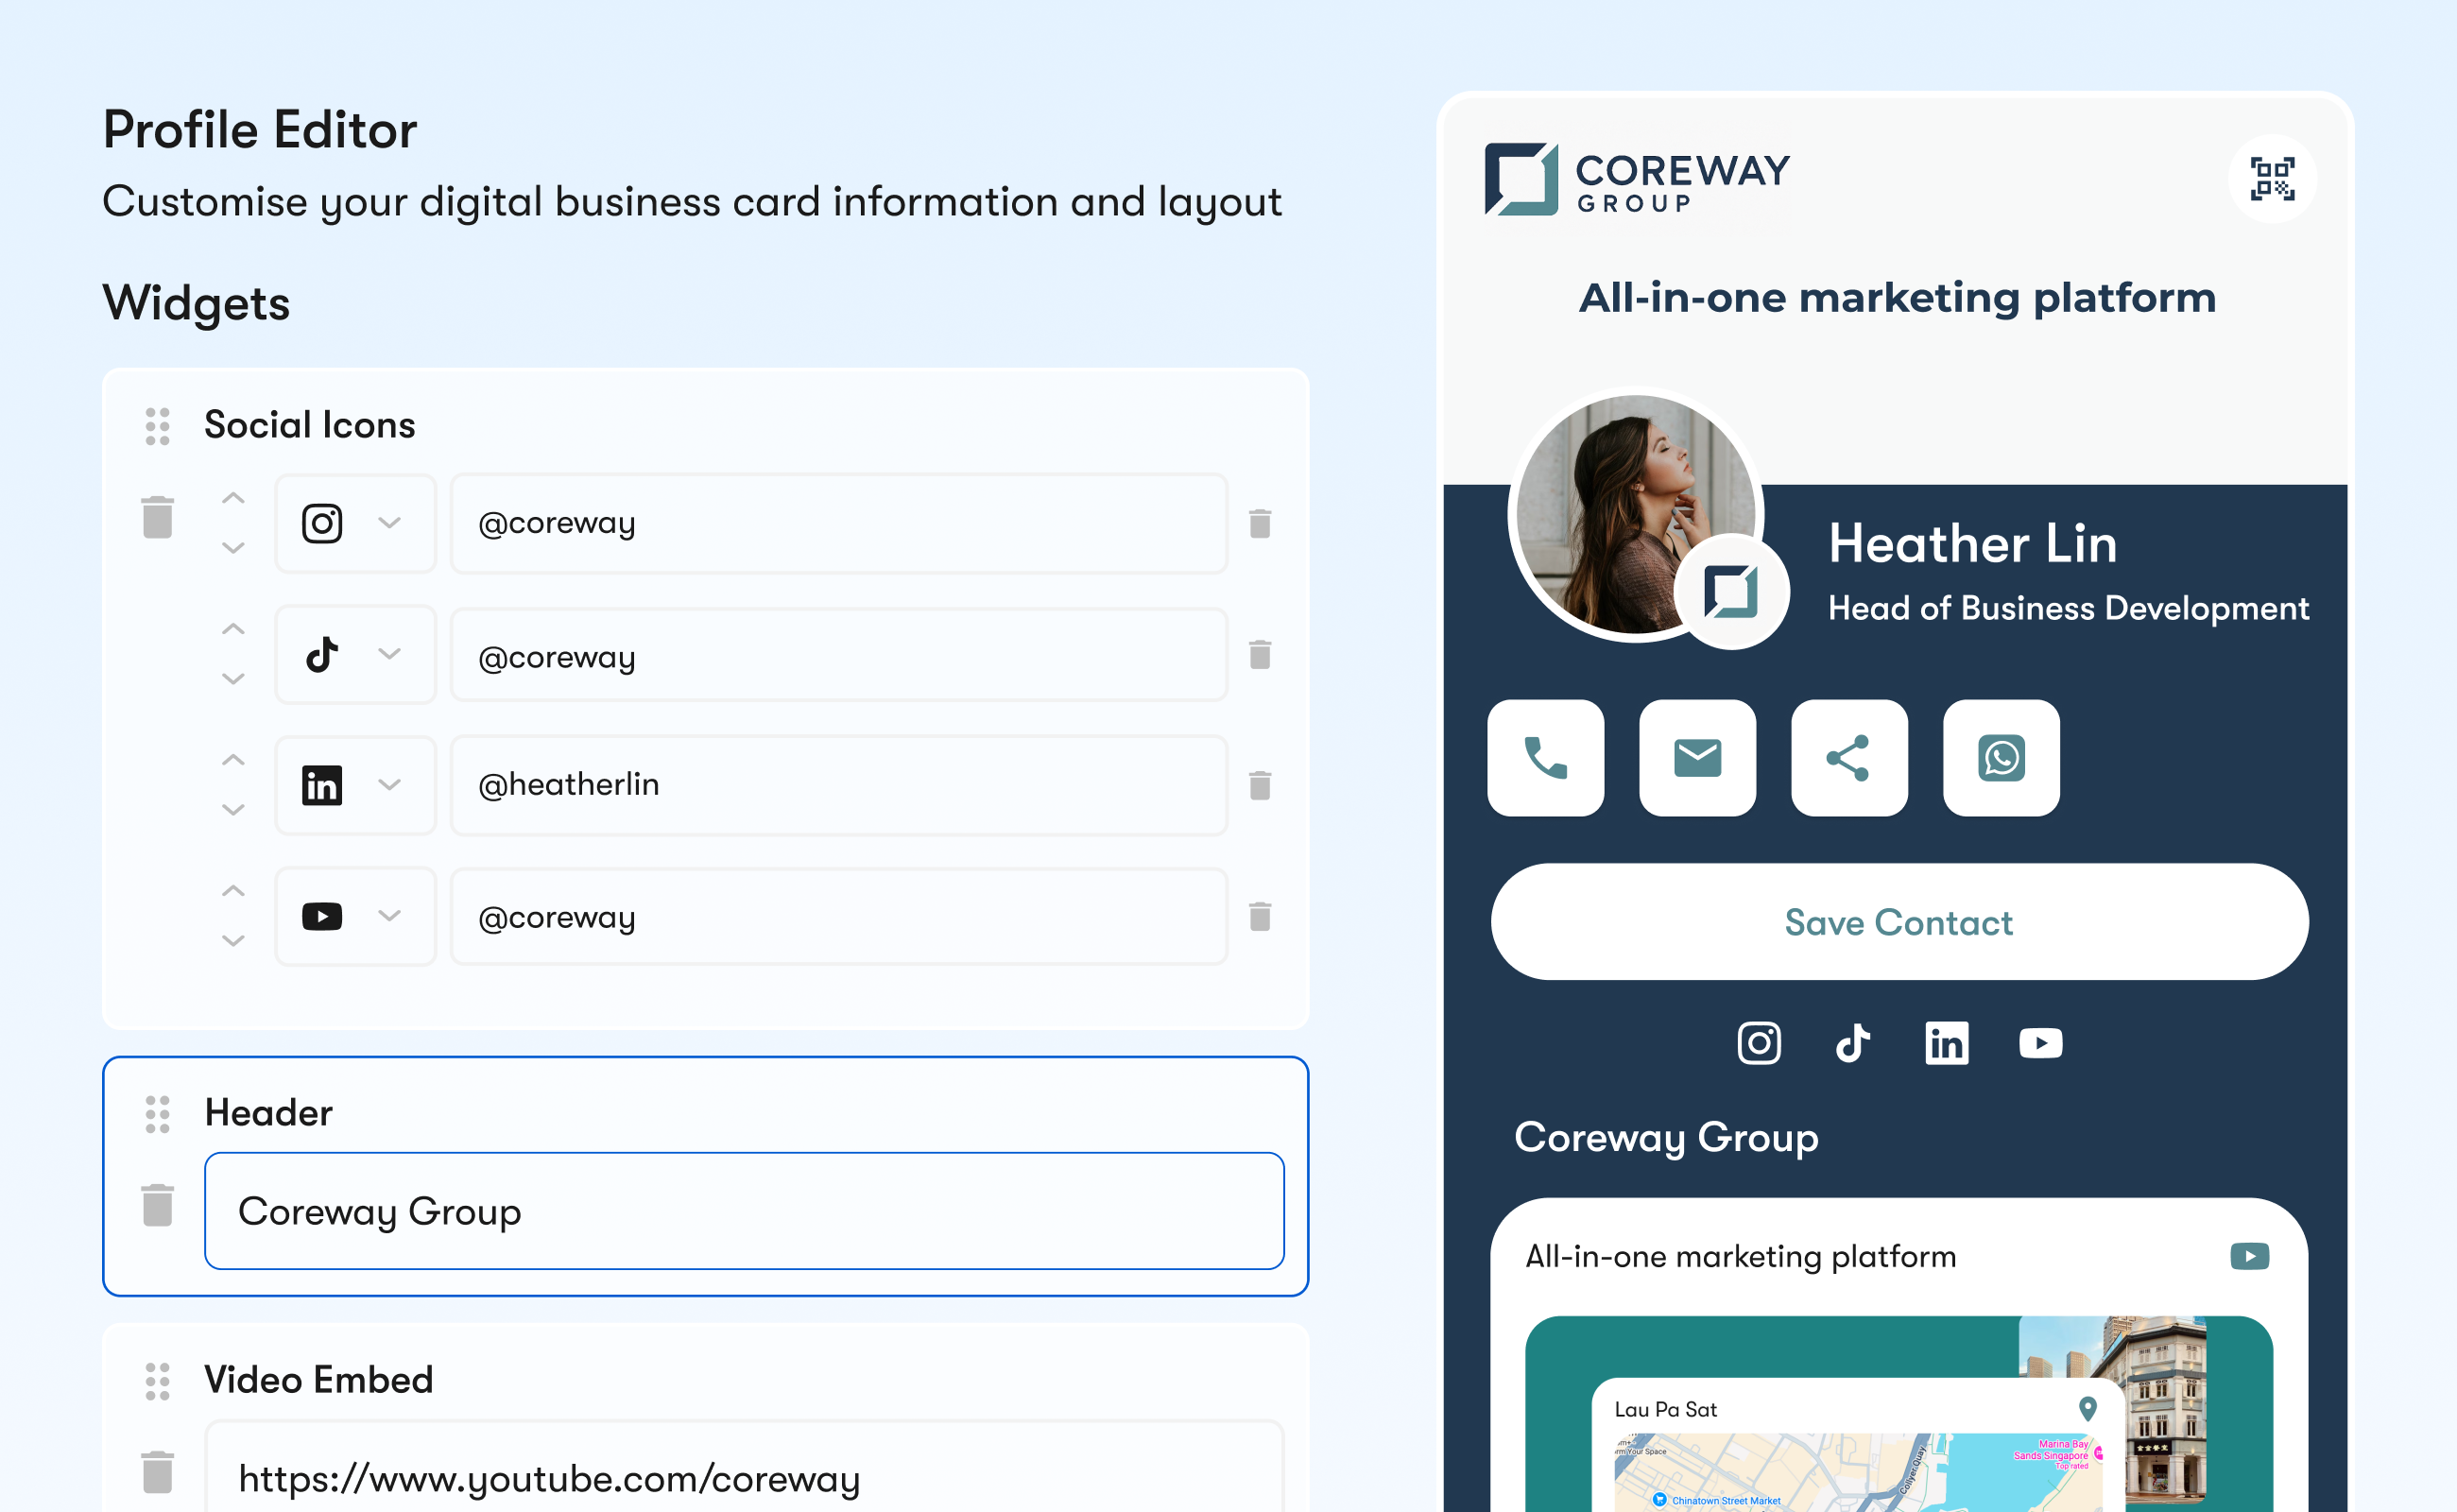Click the Instagram handle input field
This screenshot has width=2457, height=1512.
point(838,523)
